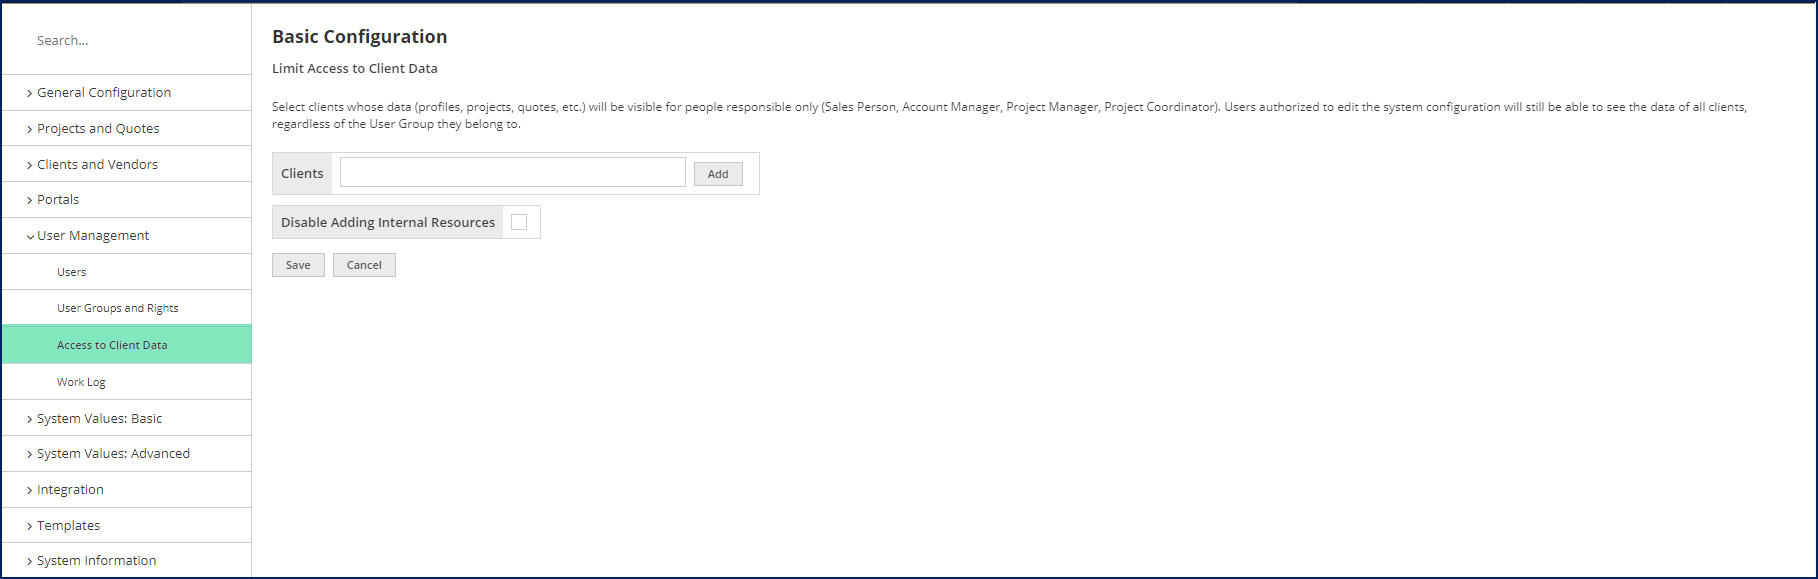Click the Disable Adding Internal Resources label
Image resolution: width=1818 pixels, height=579 pixels.
[388, 222]
